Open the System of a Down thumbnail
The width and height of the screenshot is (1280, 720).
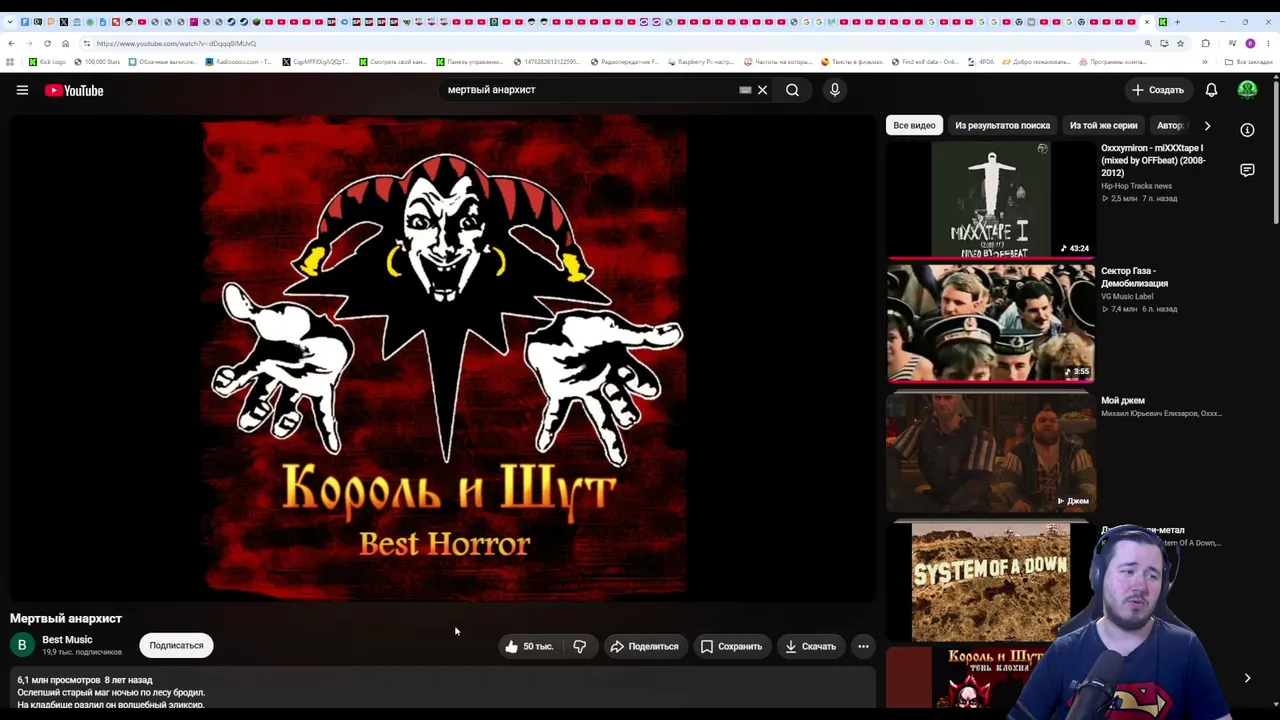click(x=991, y=581)
